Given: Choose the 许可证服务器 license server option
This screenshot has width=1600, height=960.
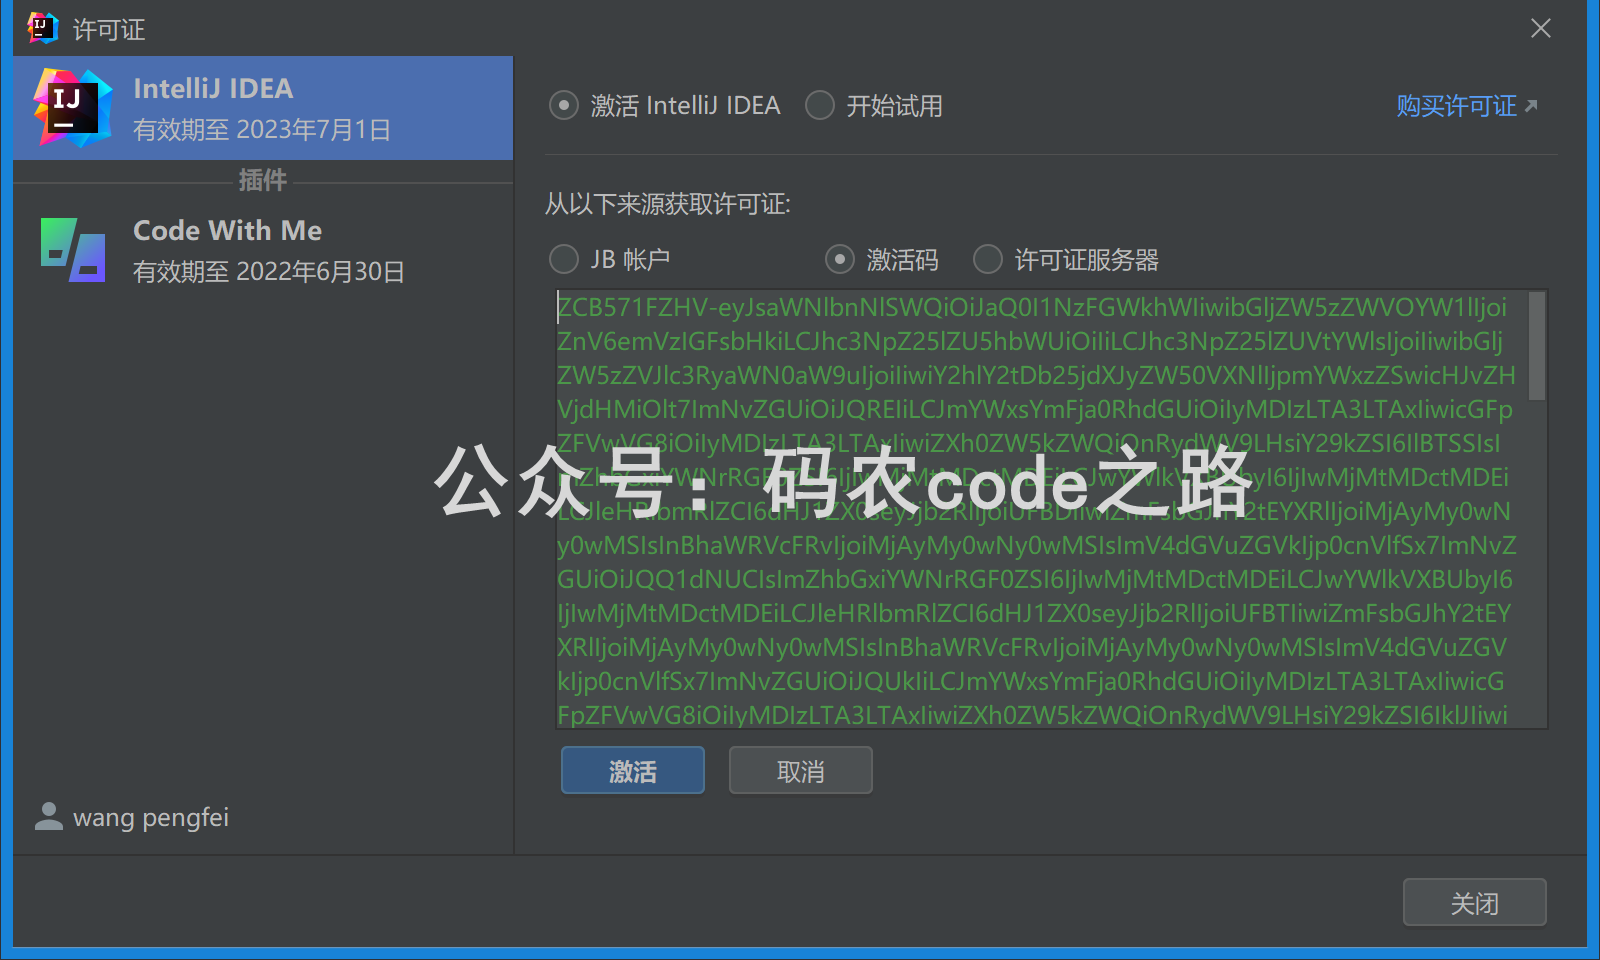Looking at the screenshot, I should [x=988, y=259].
